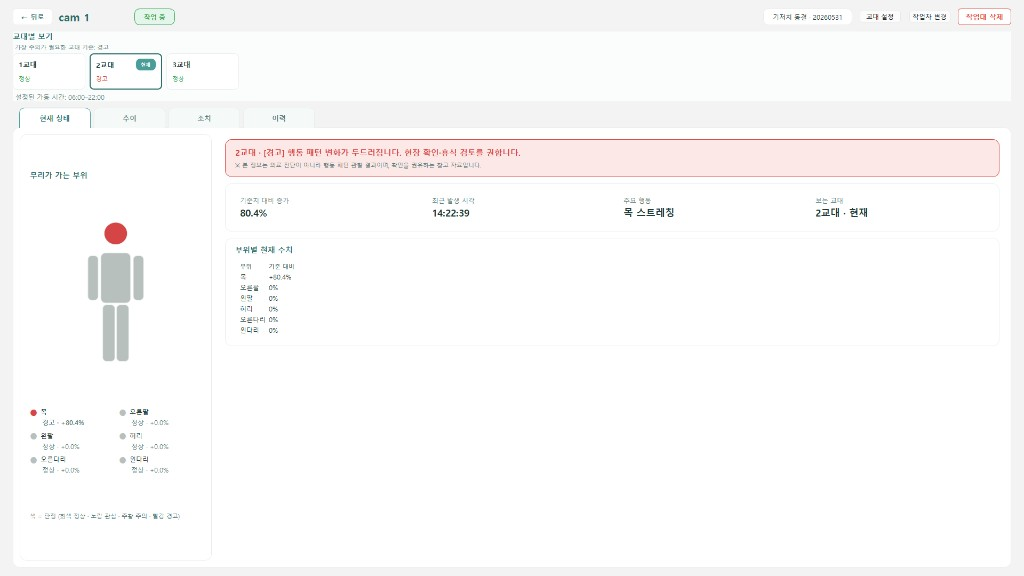This screenshot has width=1024, height=576.
Task: Click the 기저치 동결 20260531 chip
Action: (807, 17)
